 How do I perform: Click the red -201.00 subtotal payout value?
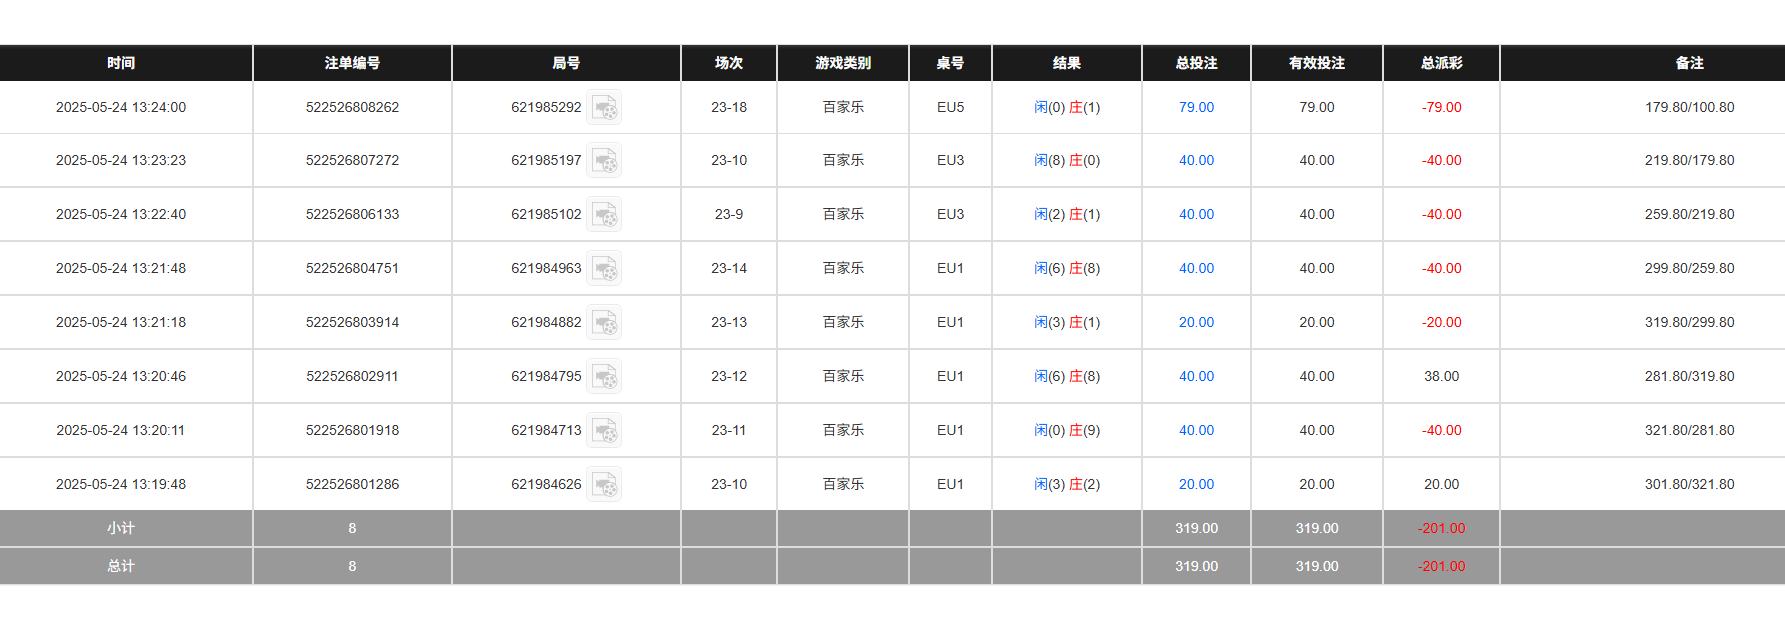[1440, 529]
